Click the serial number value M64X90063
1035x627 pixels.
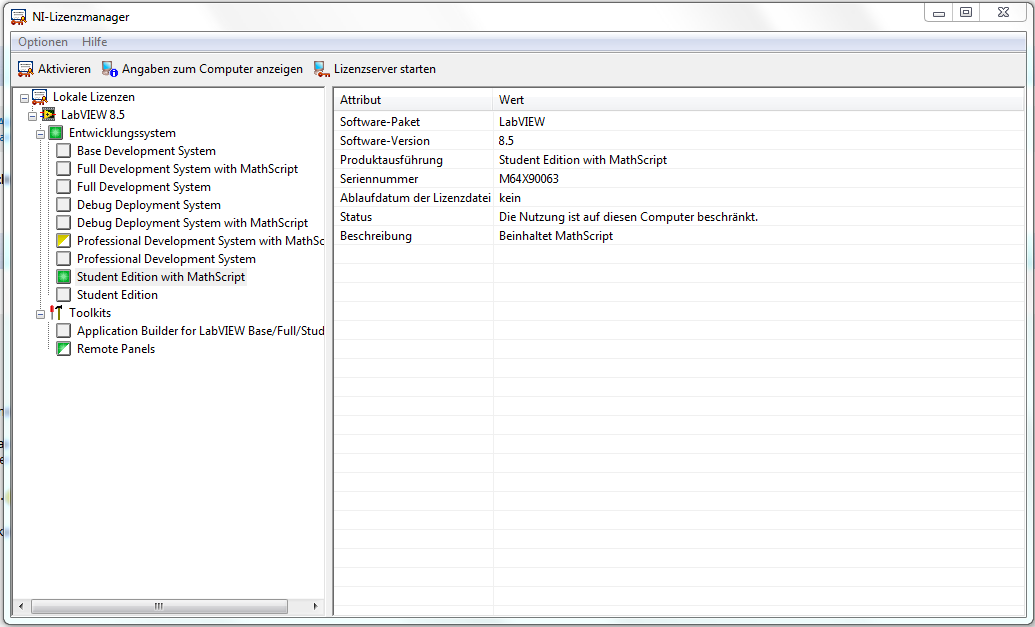coord(529,179)
